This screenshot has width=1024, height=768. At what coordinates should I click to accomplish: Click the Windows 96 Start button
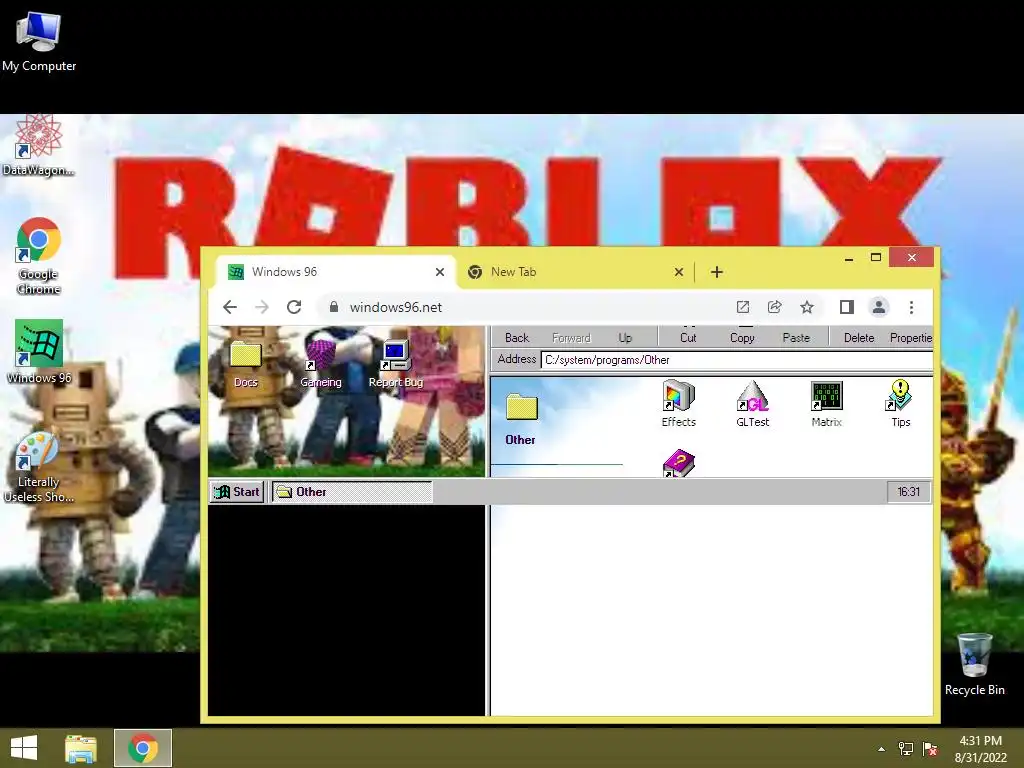[236, 492]
